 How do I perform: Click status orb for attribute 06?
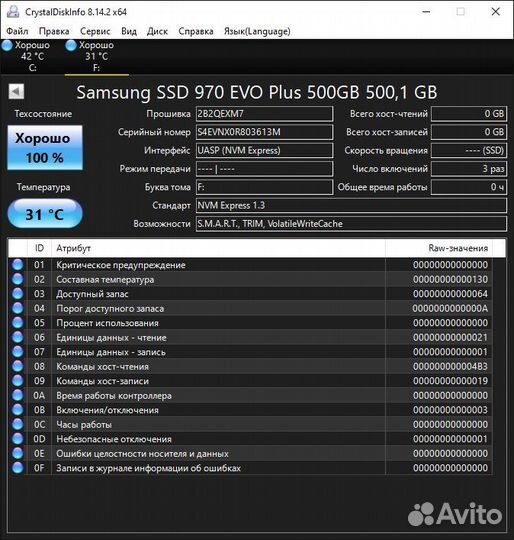[x=18, y=337]
